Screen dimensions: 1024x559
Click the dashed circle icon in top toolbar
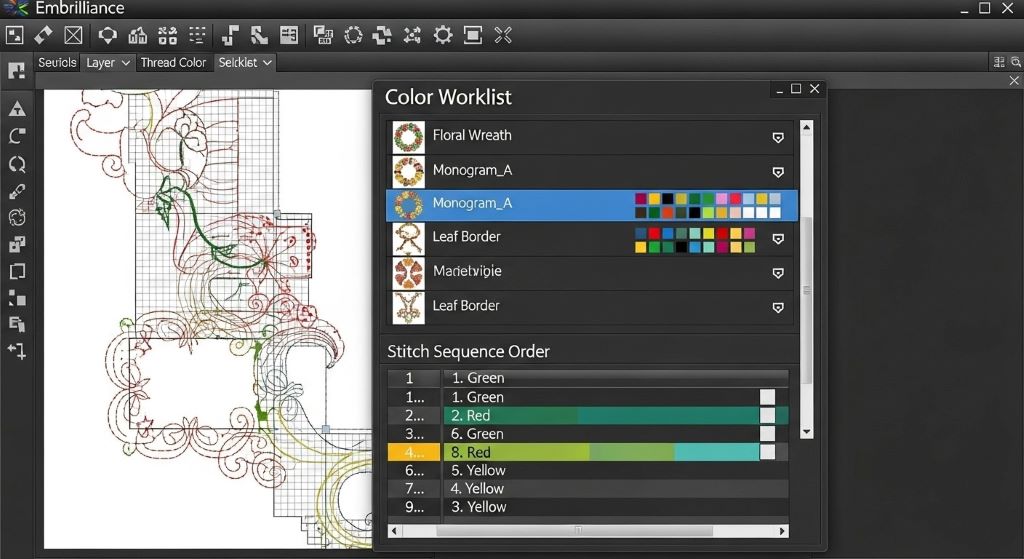(353, 35)
